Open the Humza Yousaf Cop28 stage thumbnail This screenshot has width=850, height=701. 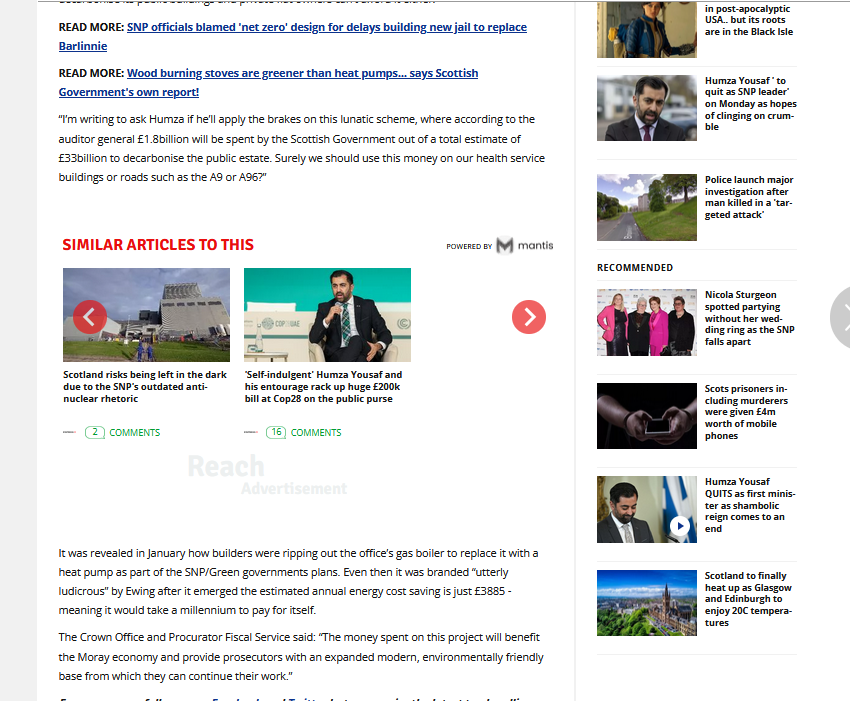(x=327, y=315)
